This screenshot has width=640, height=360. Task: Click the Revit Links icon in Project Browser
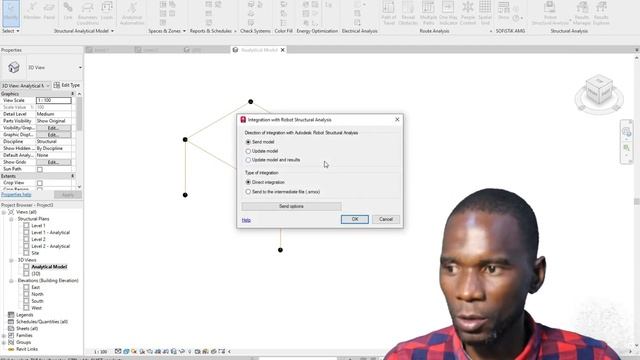tap(11, 349)
